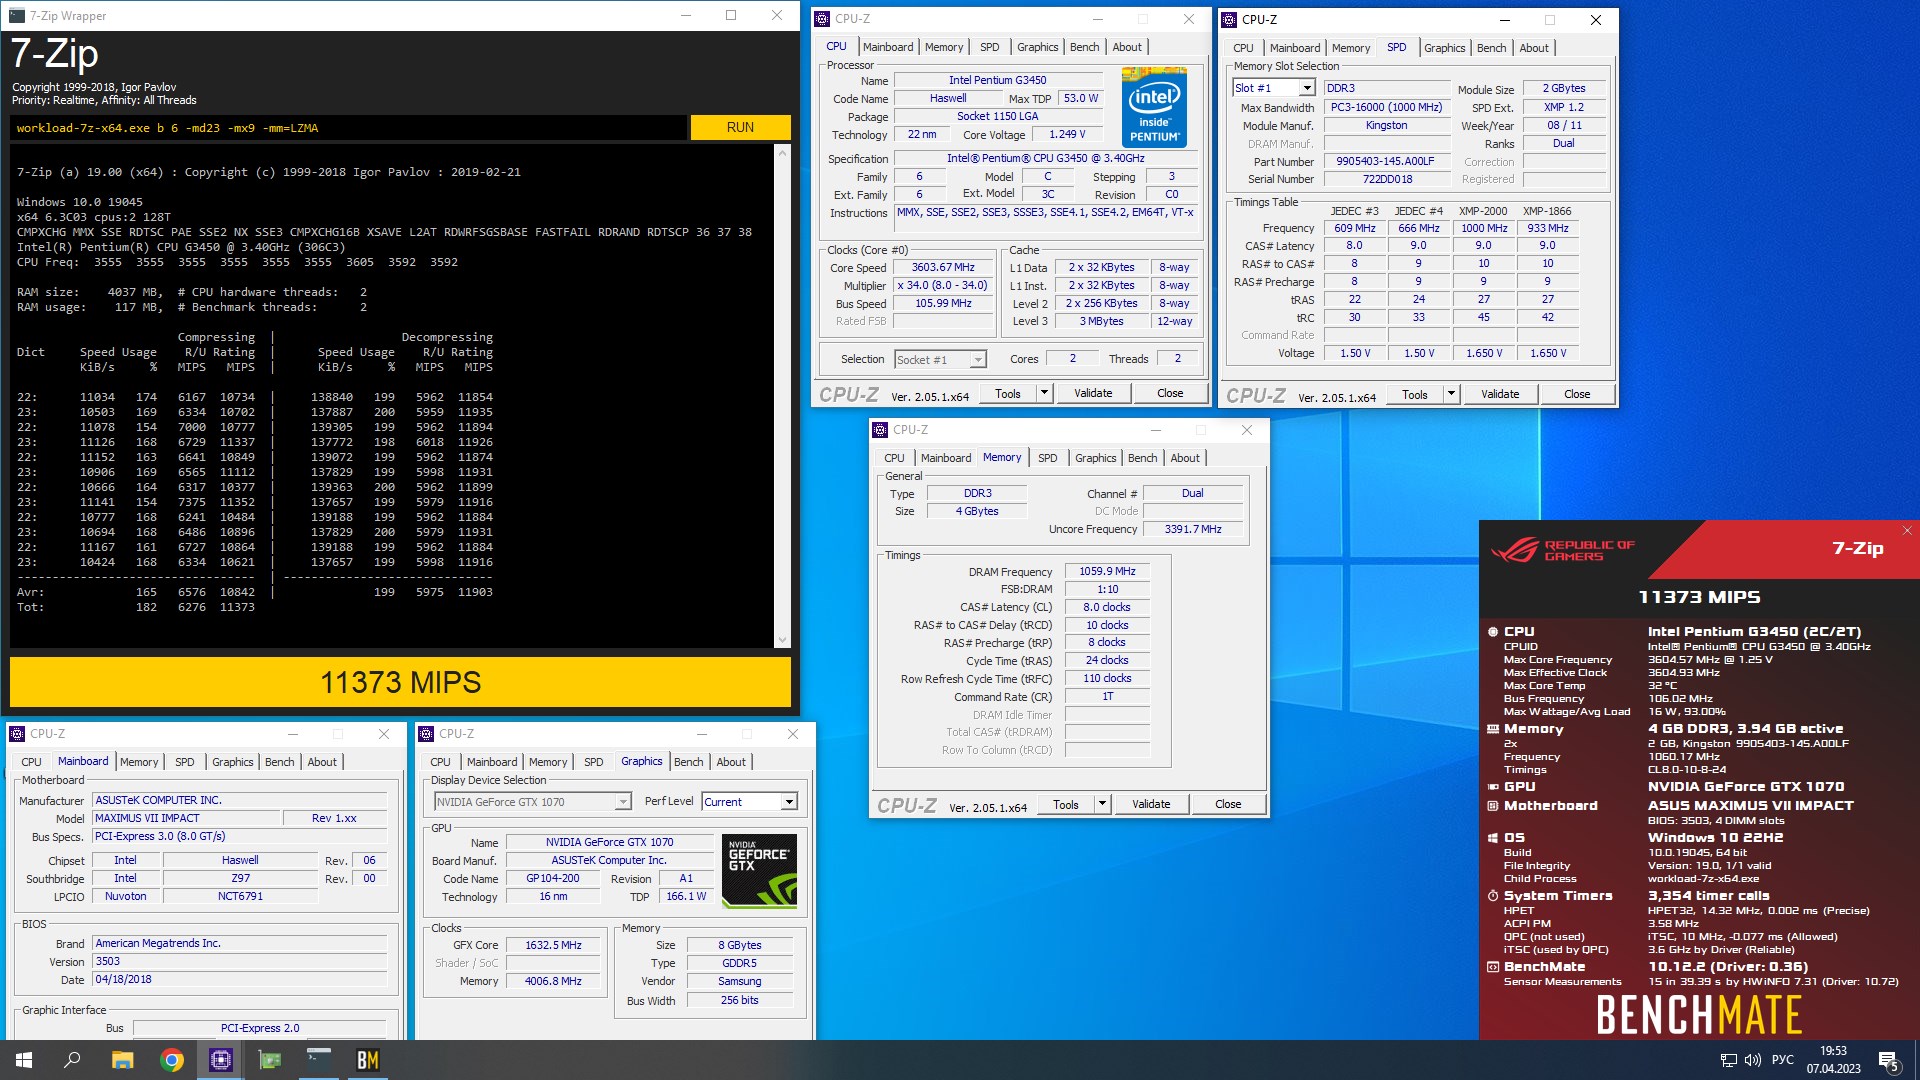Launch Google Chrome from the taskbar

pos(171,1060)
